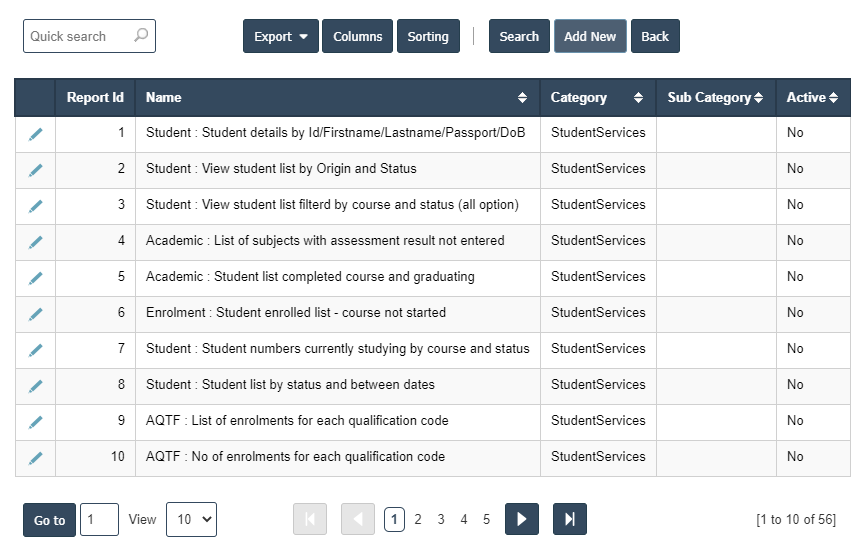Image resolution: width=864 pixels, height=550 pixels.
Task: Edit the Academic student list graduating report
Action: pyautogui.click(x=35, y=278)
